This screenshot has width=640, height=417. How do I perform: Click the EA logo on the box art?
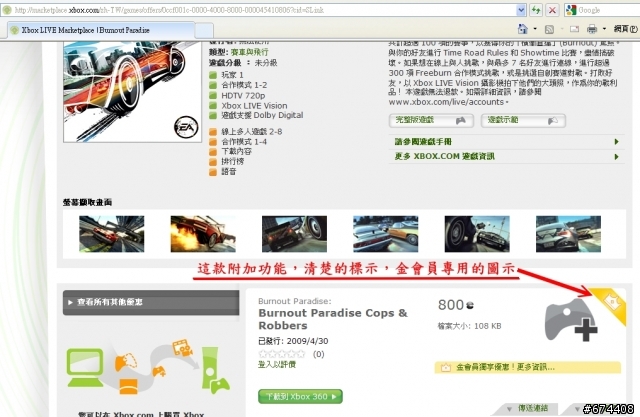186,127
